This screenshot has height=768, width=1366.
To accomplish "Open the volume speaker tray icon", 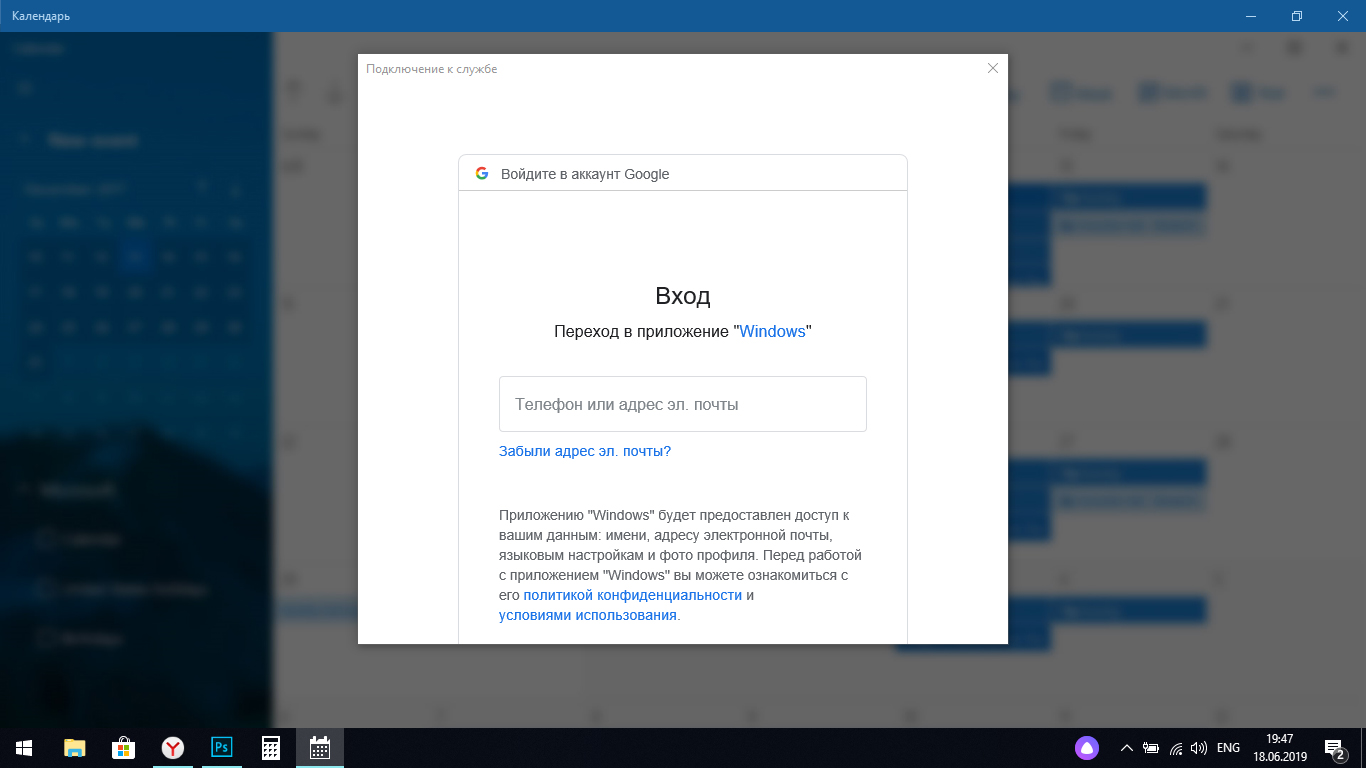I will coord(1199,748).
